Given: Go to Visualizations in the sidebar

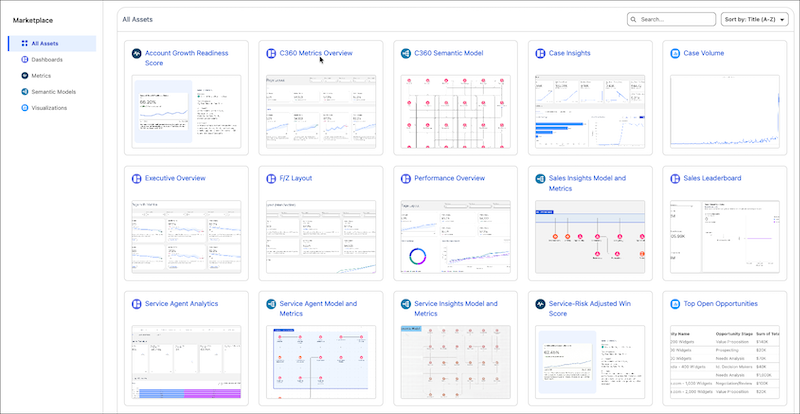Looking at the screenshot, I should pyautogui.click(x=49, y=108).
